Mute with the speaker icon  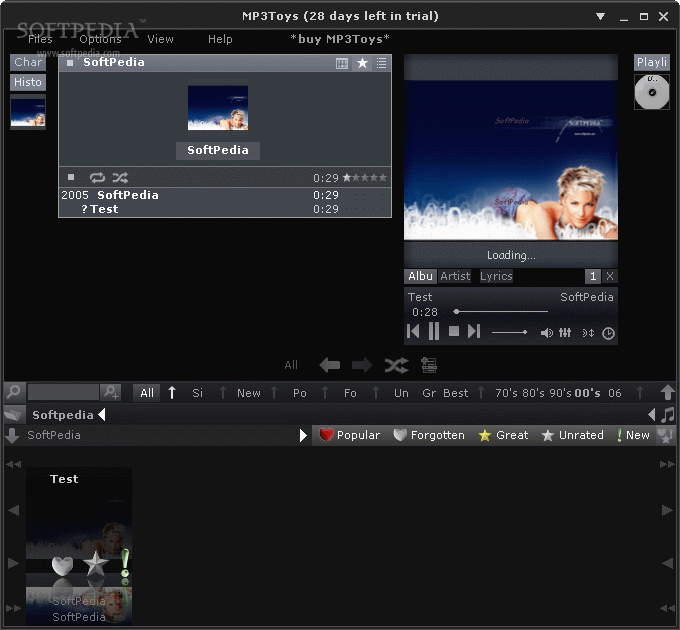(x=546, y=333)
